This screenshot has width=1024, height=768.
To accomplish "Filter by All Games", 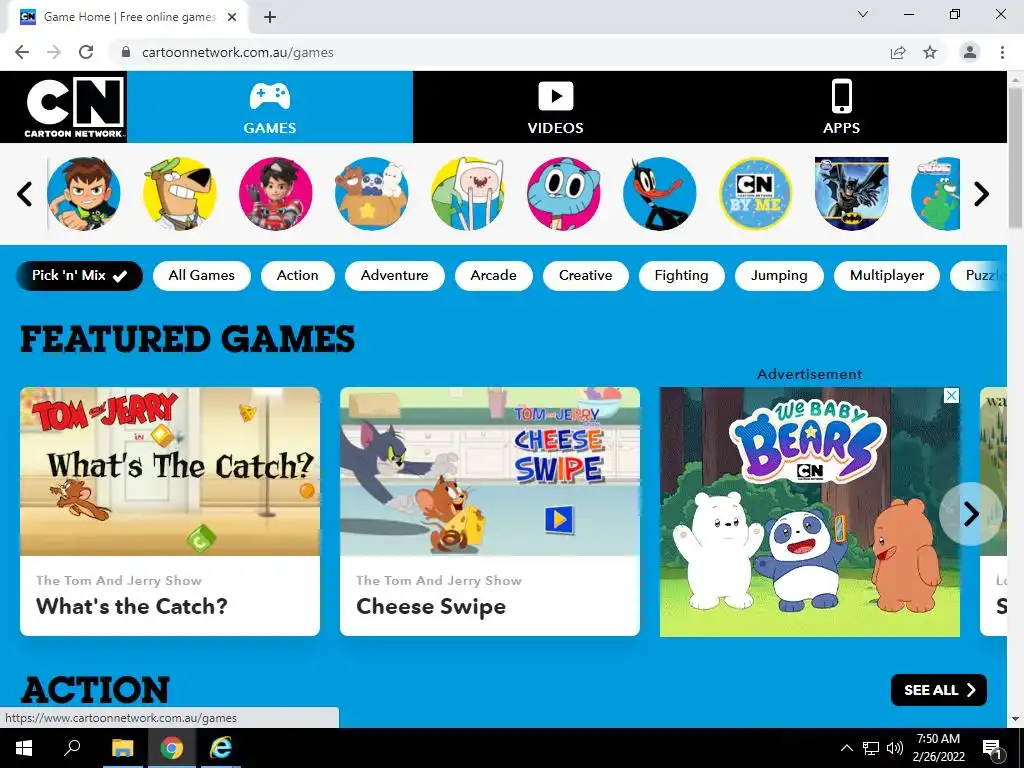I will click(202, 276).
